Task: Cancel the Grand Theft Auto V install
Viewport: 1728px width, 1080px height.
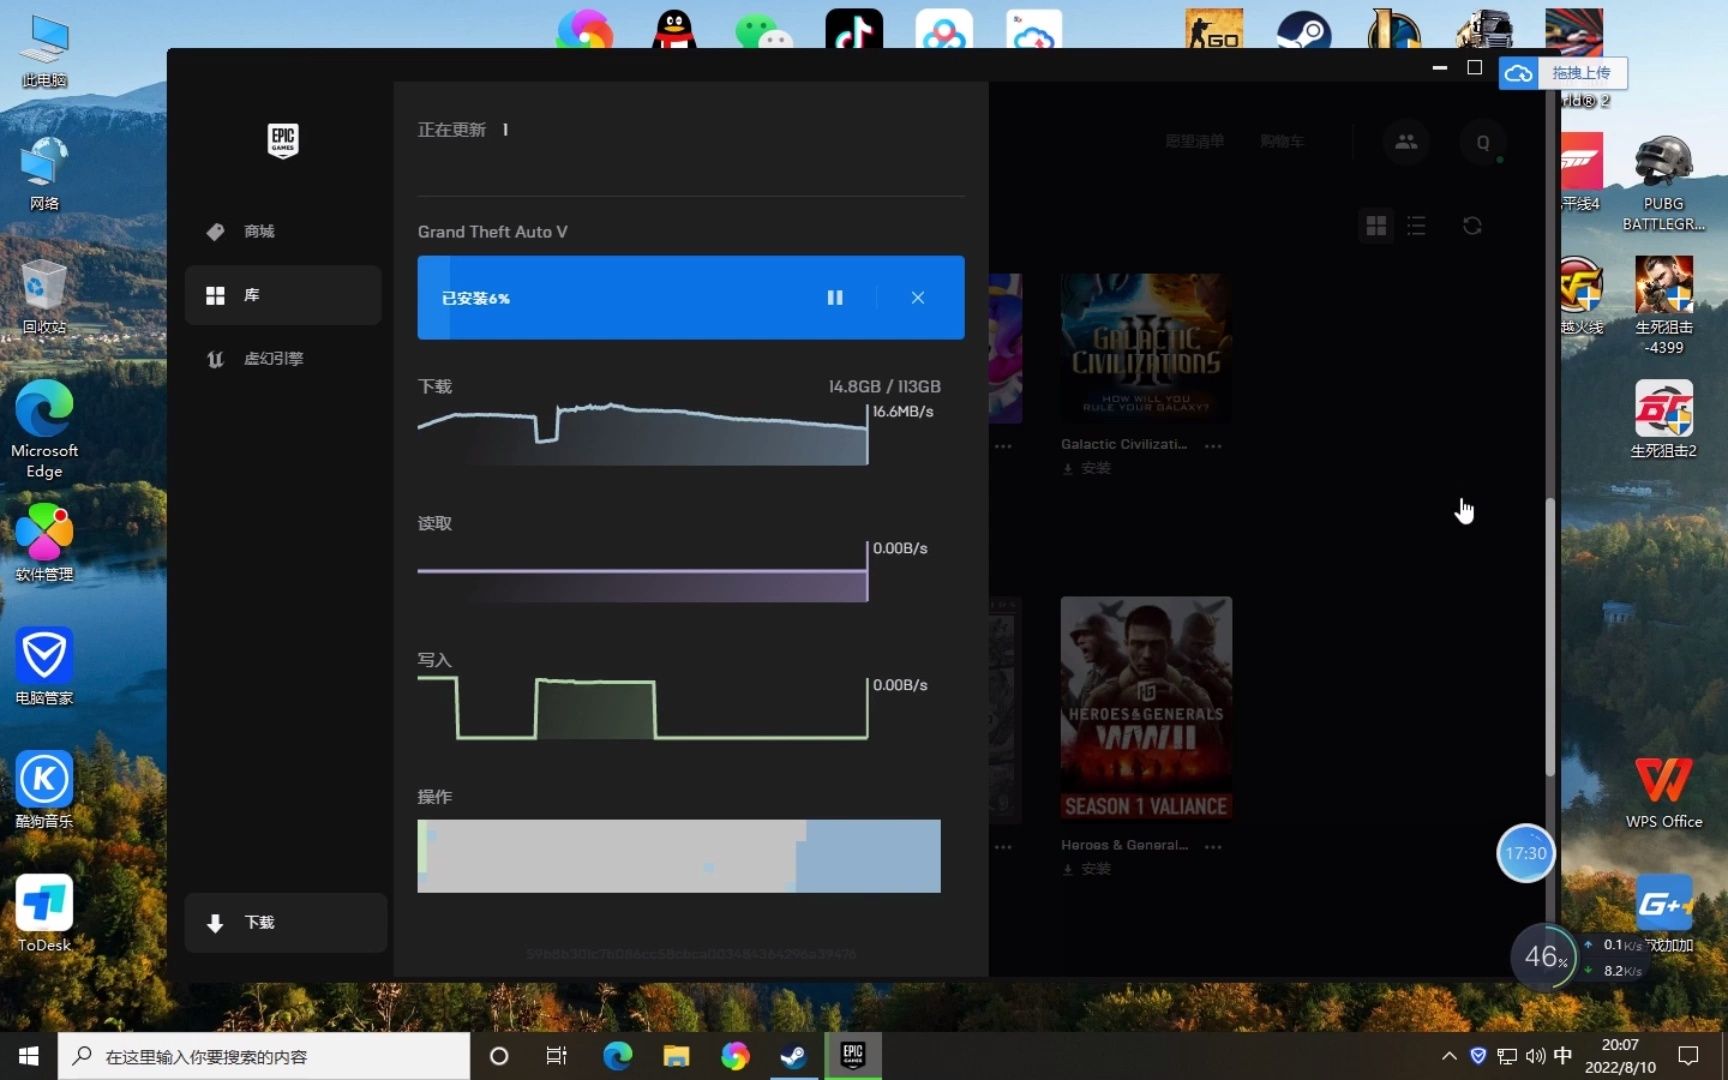Action: (x=917, y=298)
